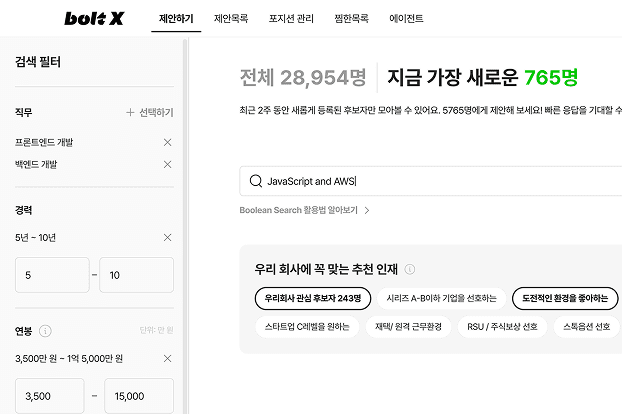
Task: Click the maximum salary field showing 15,000
Action: click(x=139, y=396)
